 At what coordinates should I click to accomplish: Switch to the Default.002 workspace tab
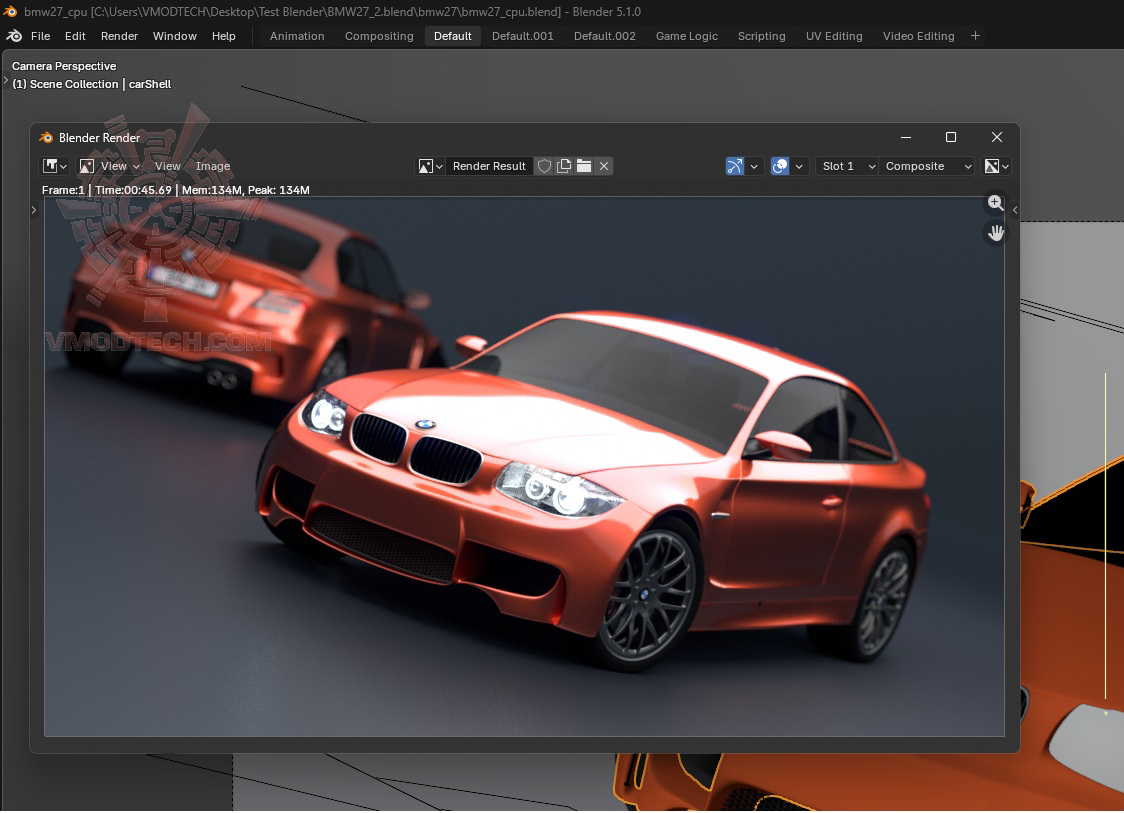point(604,36)
